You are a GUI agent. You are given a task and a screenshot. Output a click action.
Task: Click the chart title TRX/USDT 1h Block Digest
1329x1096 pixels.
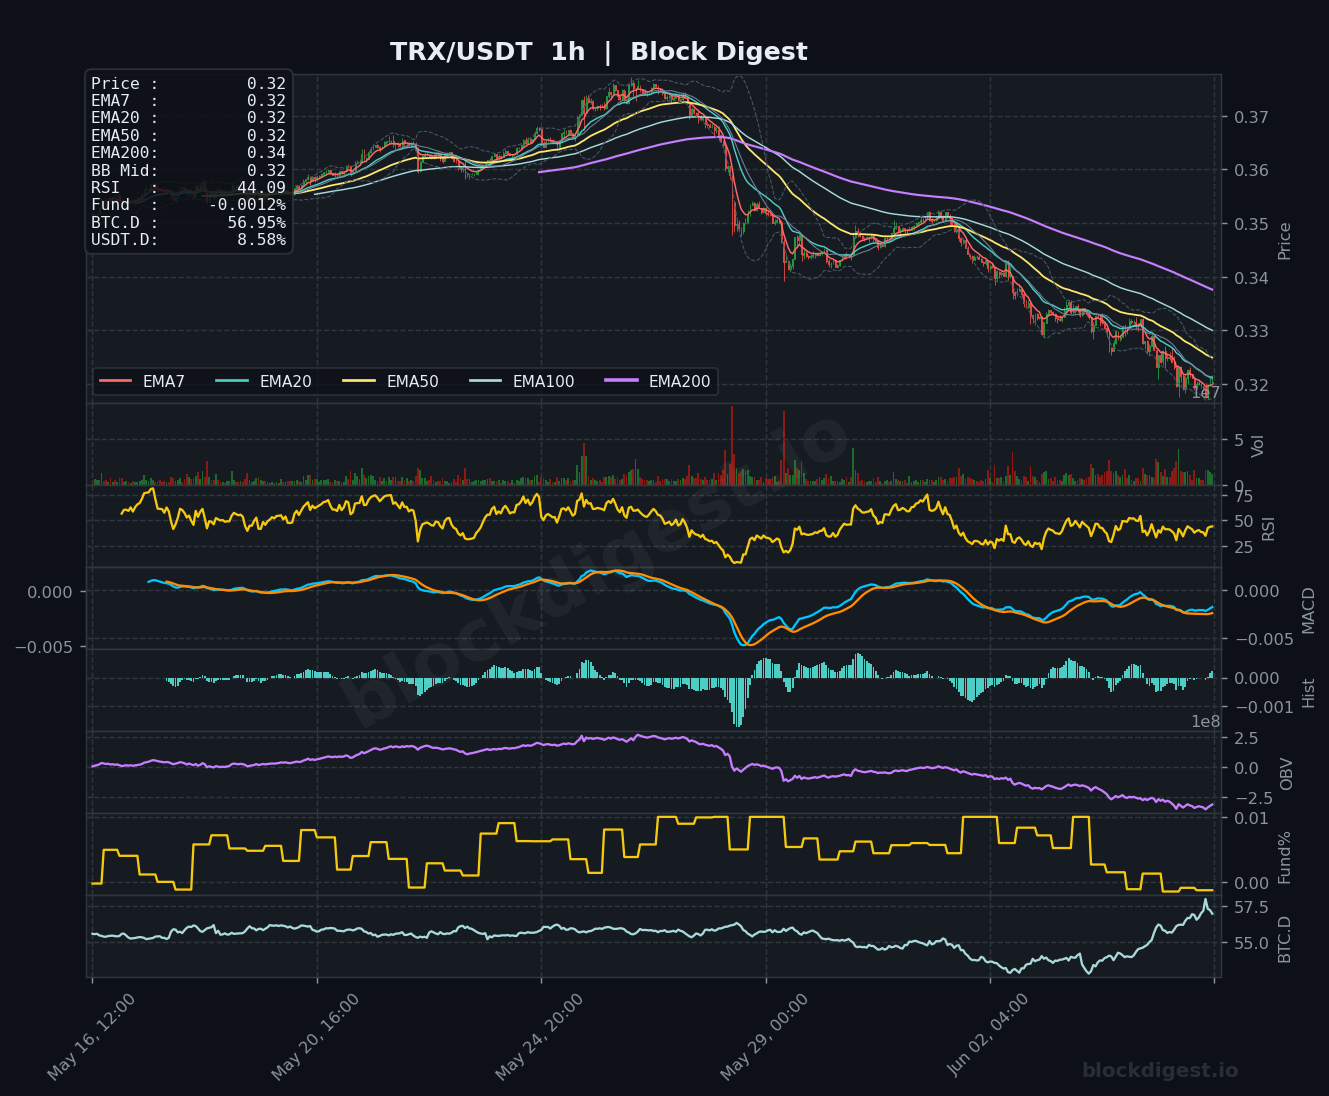598,52
